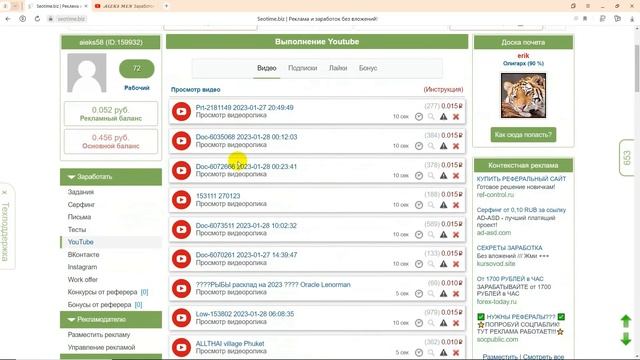640x360 pixels.
Task: Click the red X delete icon in 153111 270123 row
Action: coord(456,205)
